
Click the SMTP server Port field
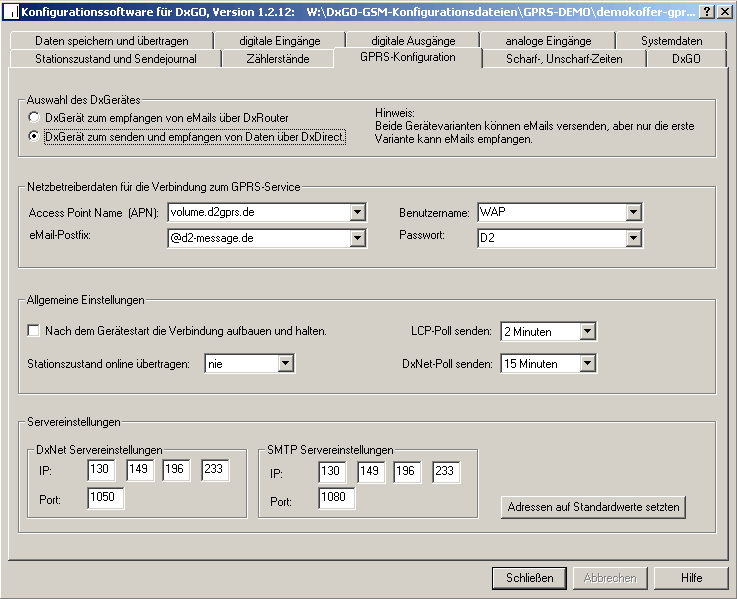click(337, 498)
